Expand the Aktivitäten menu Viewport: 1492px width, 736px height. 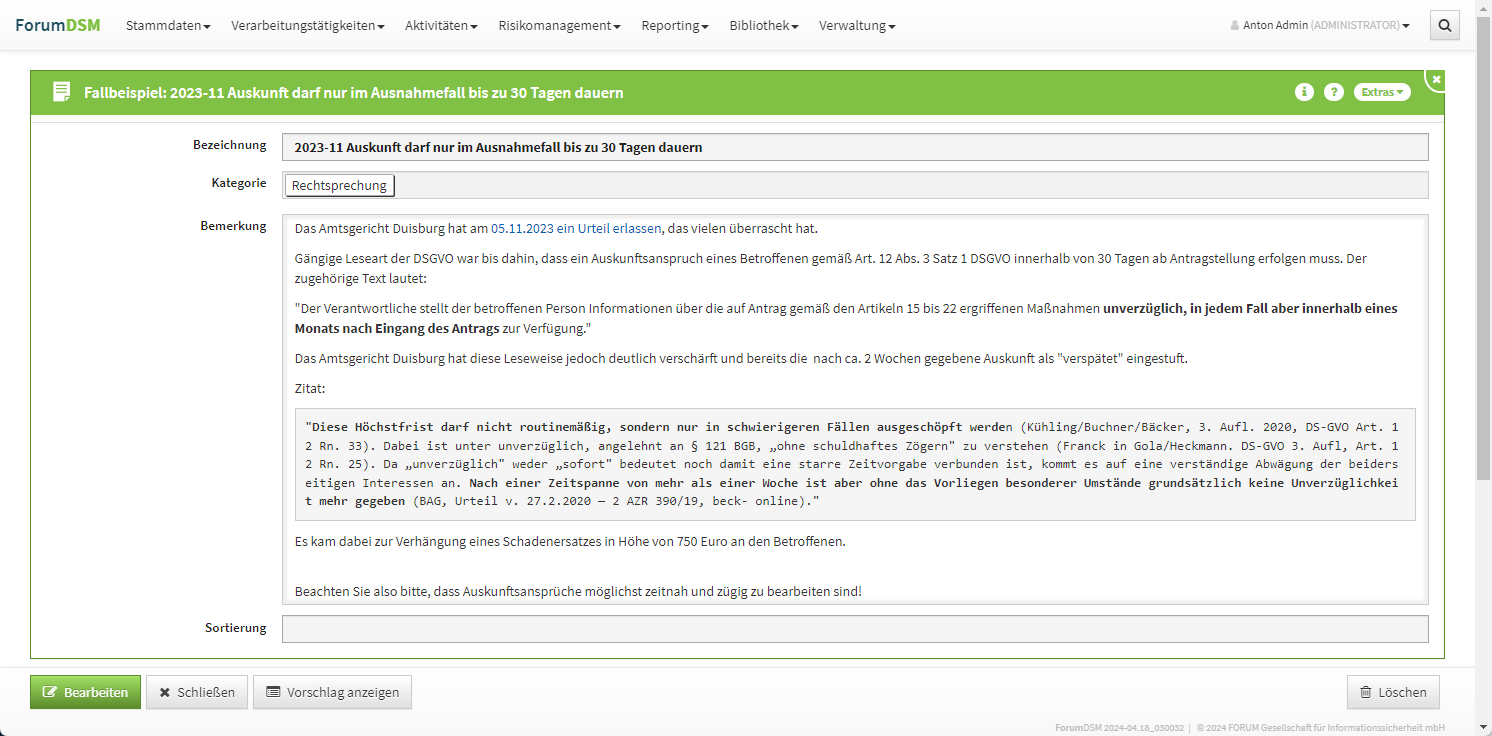tap(441, 26)
